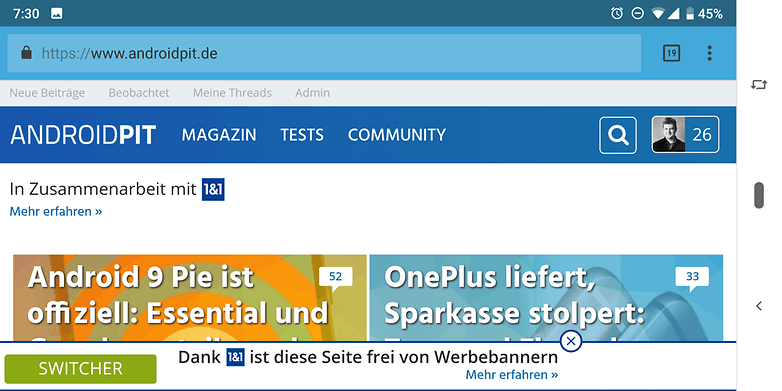This screenshot has width=782, height=391.
Task: Click the banner text Dank 1&1 ist diese Seite frei
Action: (368, 357)
